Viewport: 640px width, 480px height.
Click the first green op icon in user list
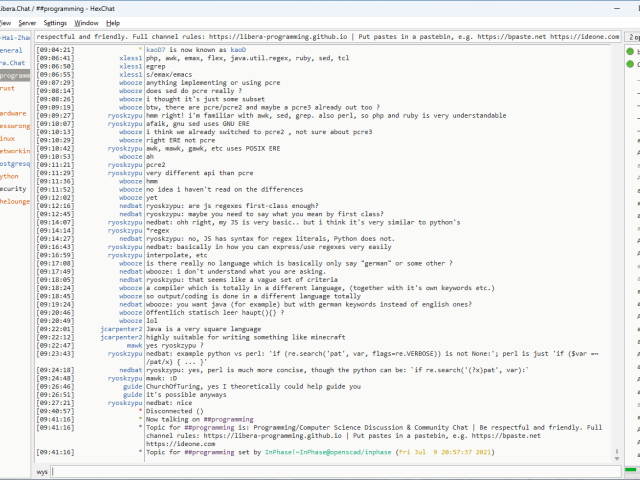[x=632, y=51]
